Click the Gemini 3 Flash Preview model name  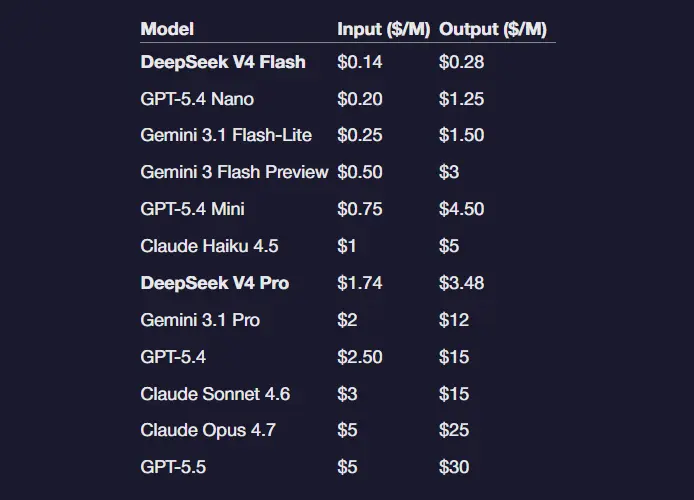click(x=234, y=172)
